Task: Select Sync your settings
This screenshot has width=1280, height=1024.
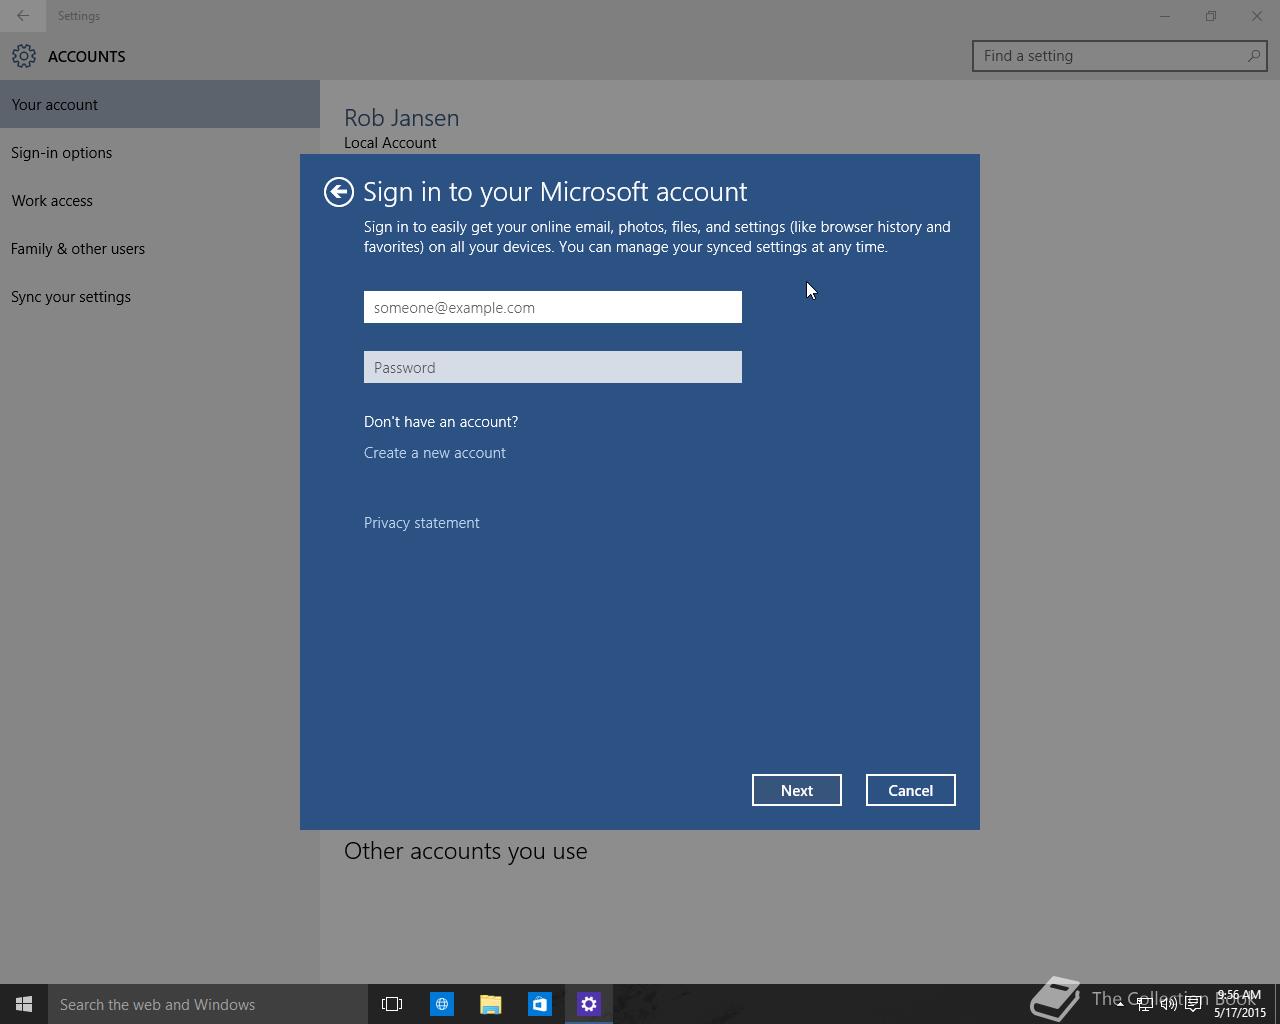Action: click(160, 296)
